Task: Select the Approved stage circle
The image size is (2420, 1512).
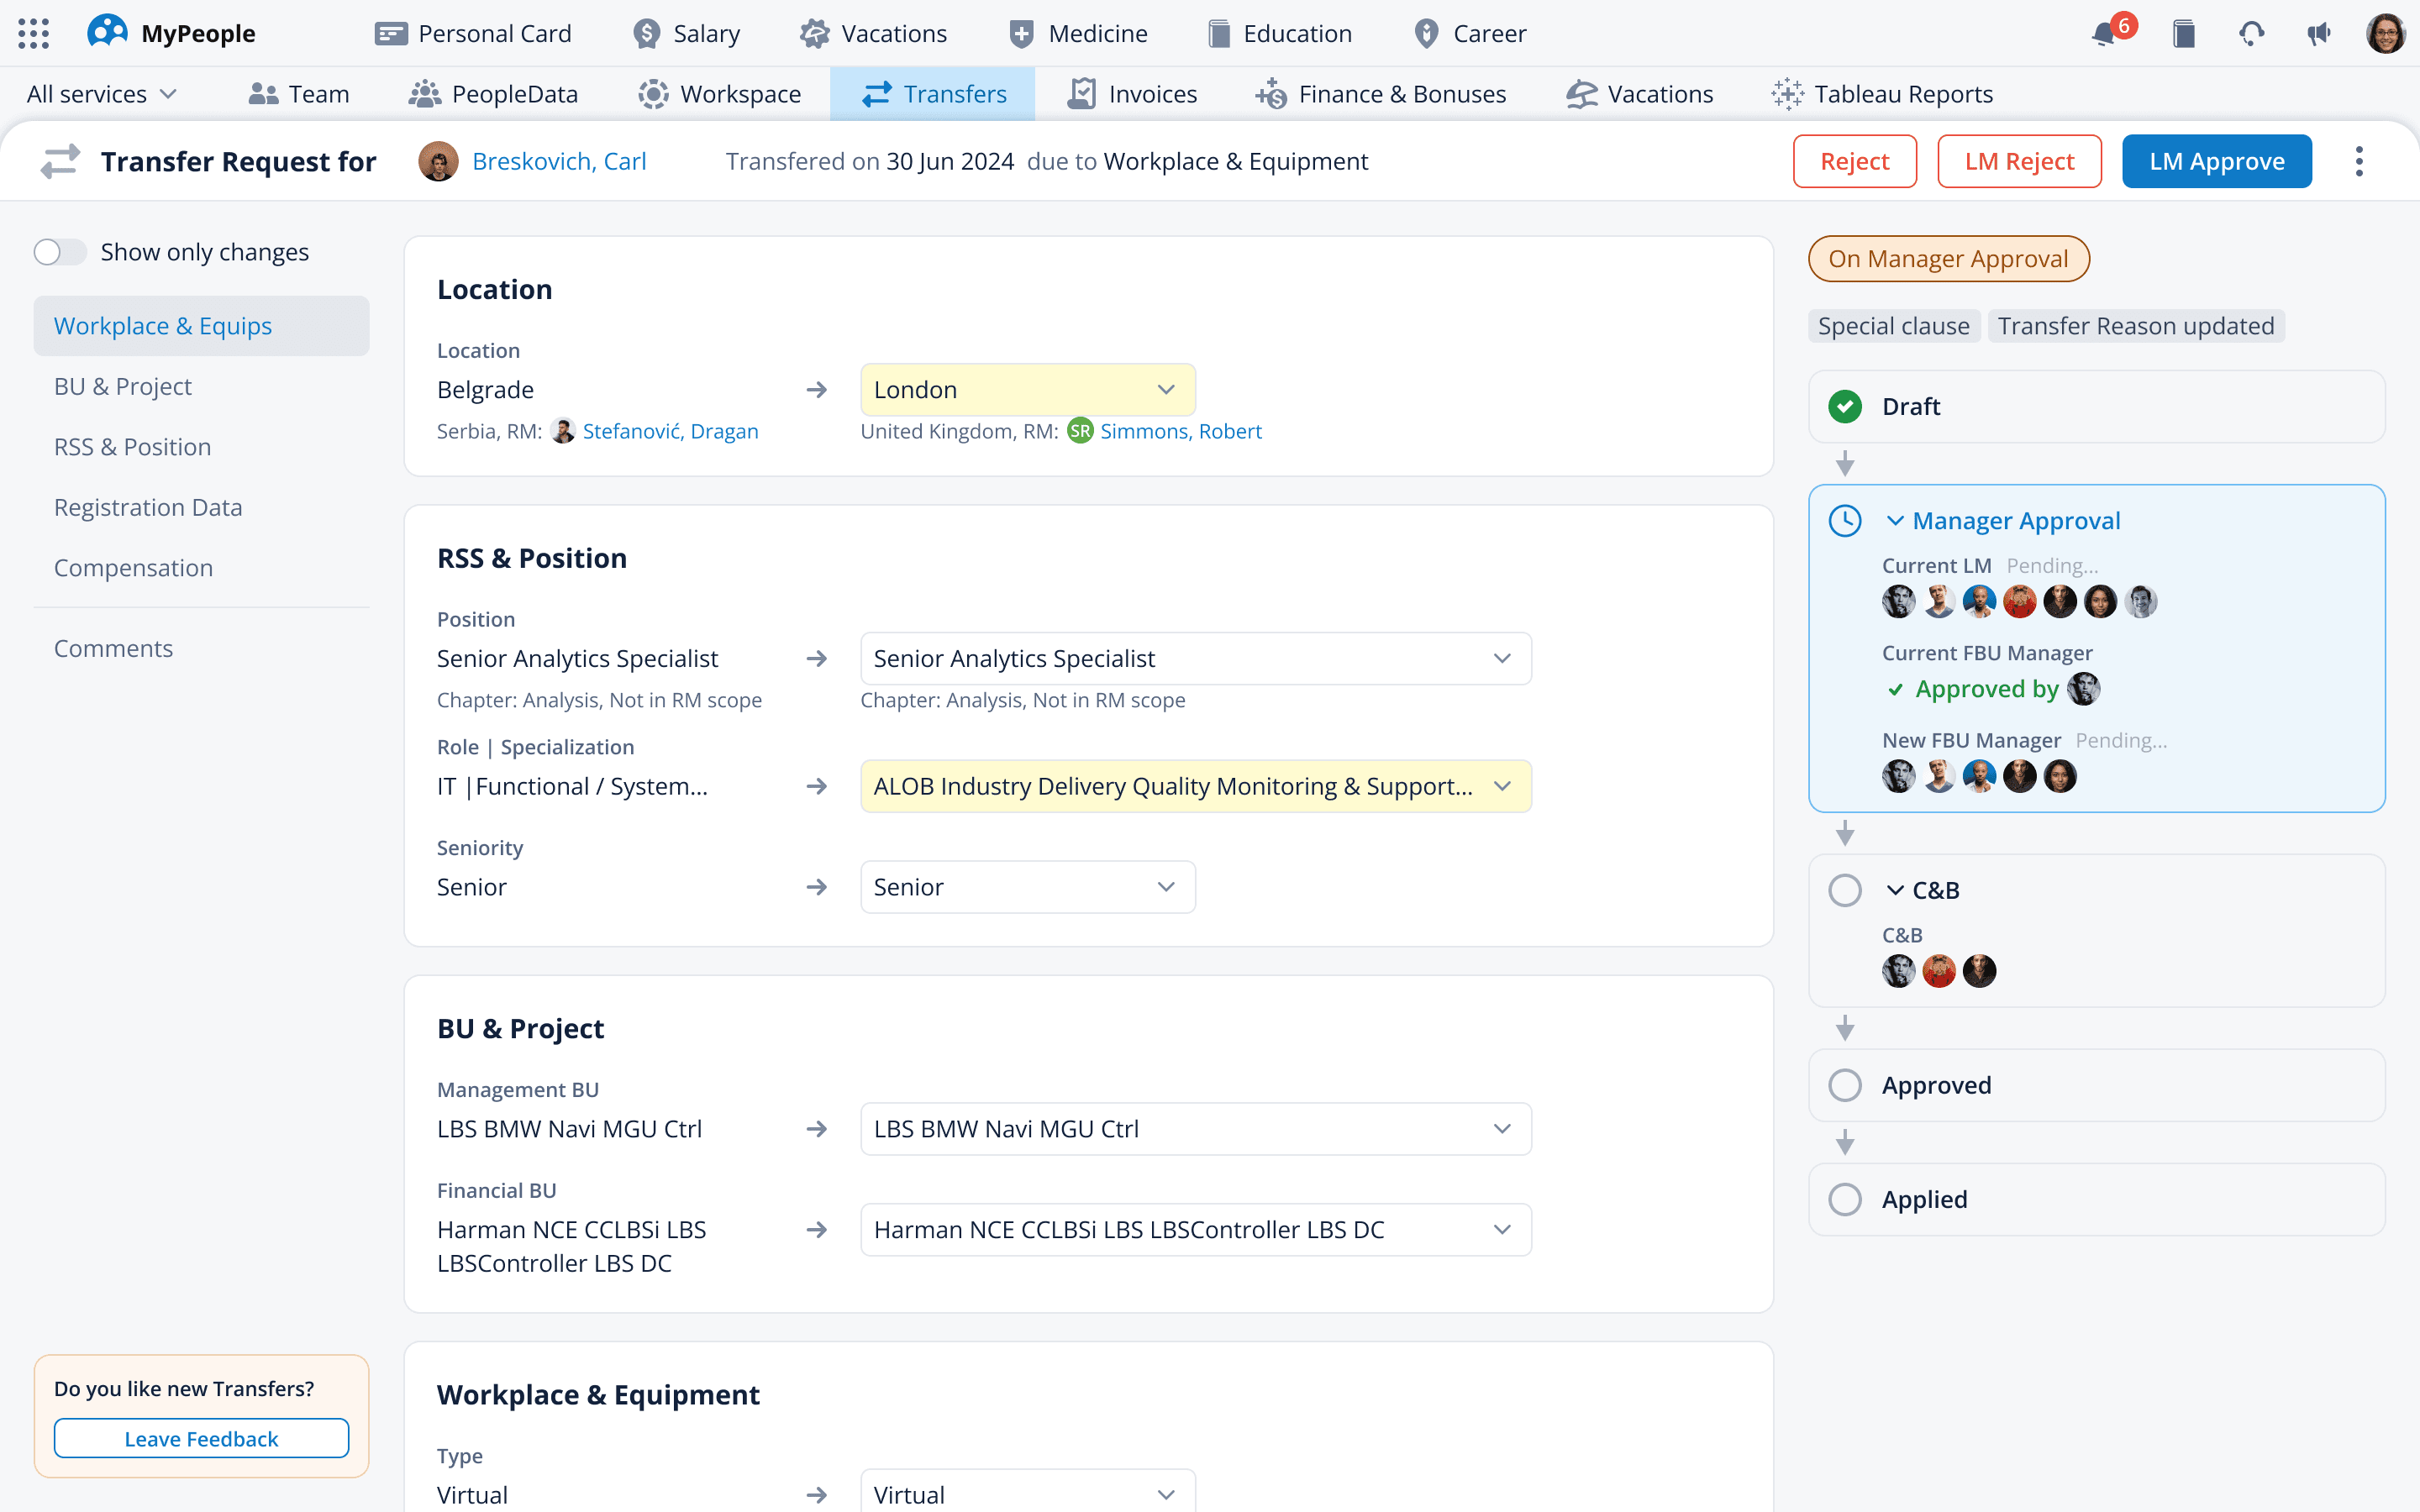Action: (1845, 1085)
